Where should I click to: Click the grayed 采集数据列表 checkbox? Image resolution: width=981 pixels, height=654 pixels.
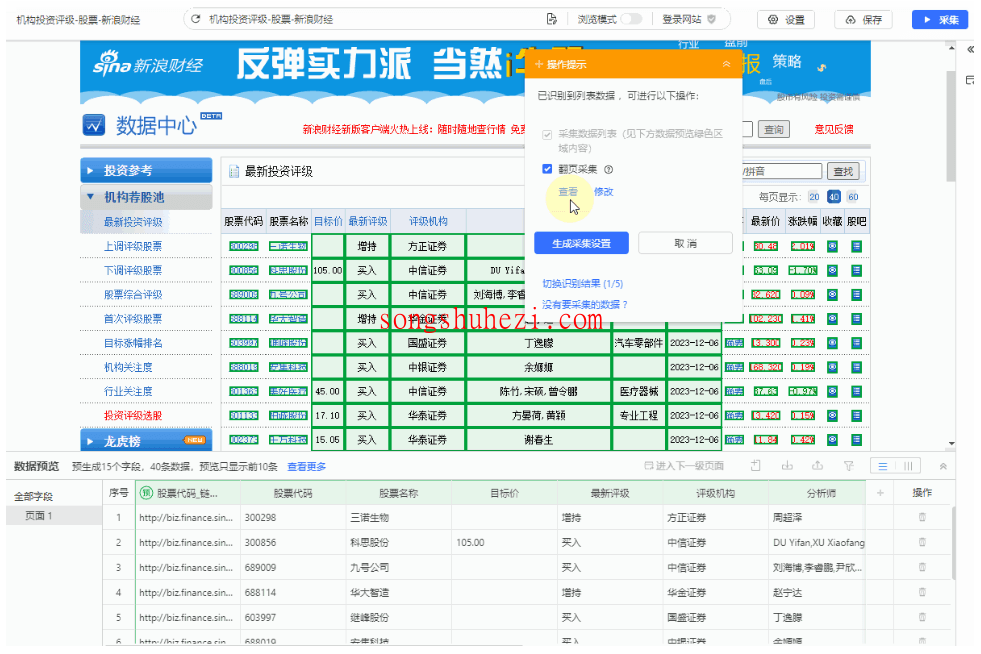547,135
